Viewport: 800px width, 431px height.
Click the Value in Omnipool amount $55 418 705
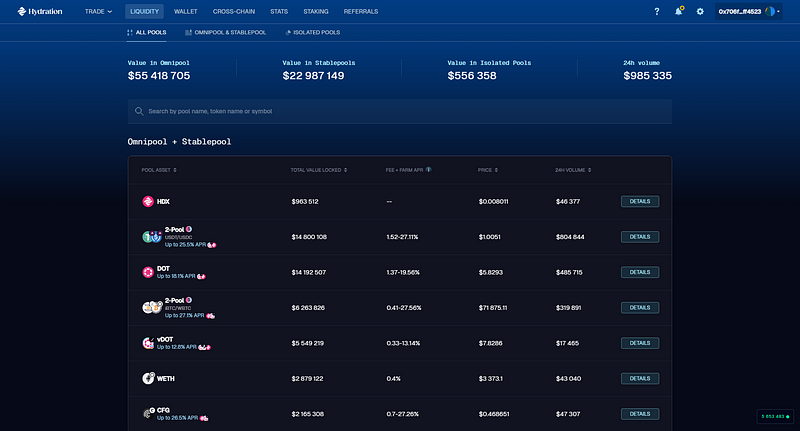point(159,75)
